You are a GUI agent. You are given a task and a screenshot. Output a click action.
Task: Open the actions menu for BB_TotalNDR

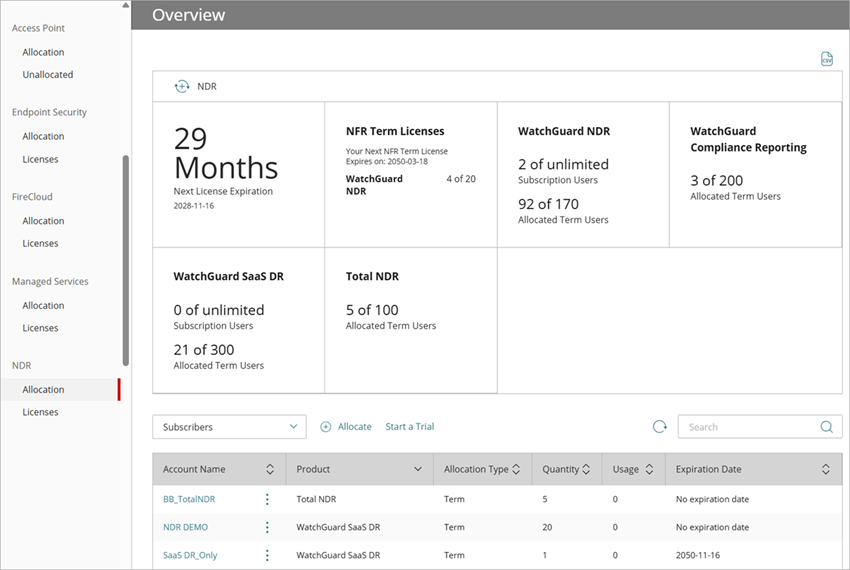[267, 499]
